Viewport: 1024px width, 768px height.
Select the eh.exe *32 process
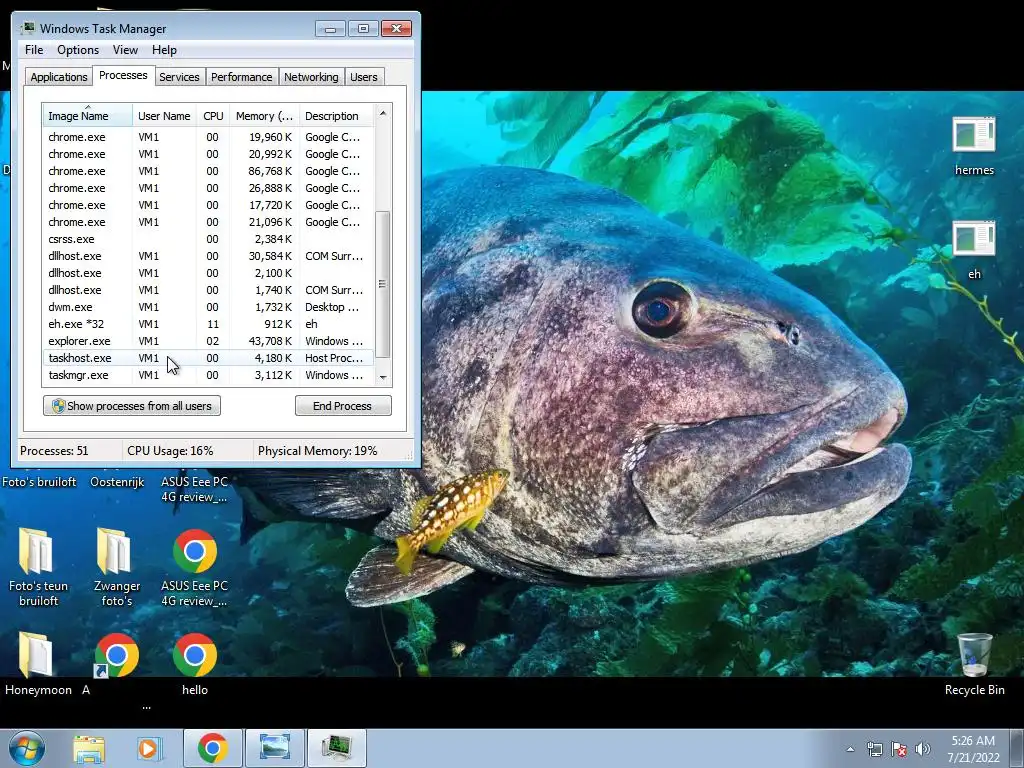tap(208, 324)
